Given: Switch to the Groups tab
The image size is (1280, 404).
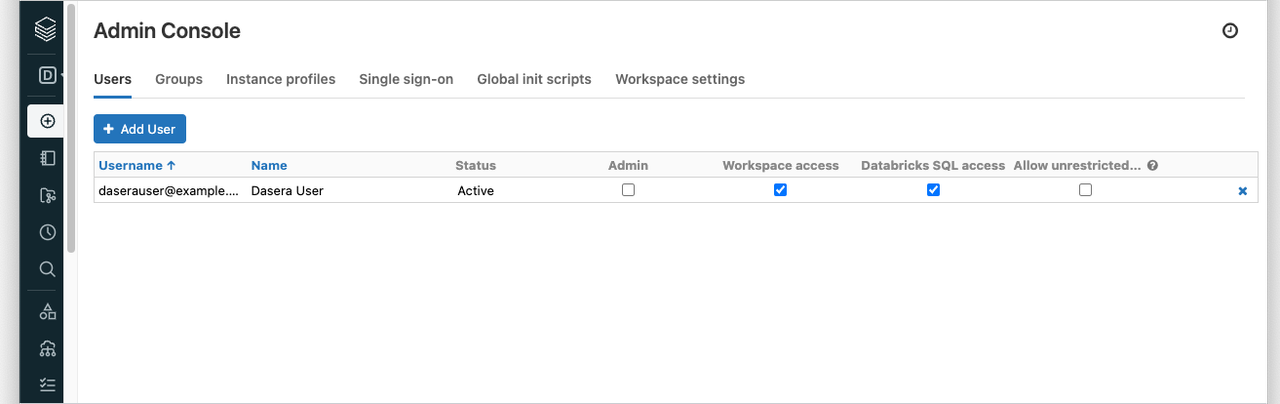Looking at the screenshot, I should 179,79.
